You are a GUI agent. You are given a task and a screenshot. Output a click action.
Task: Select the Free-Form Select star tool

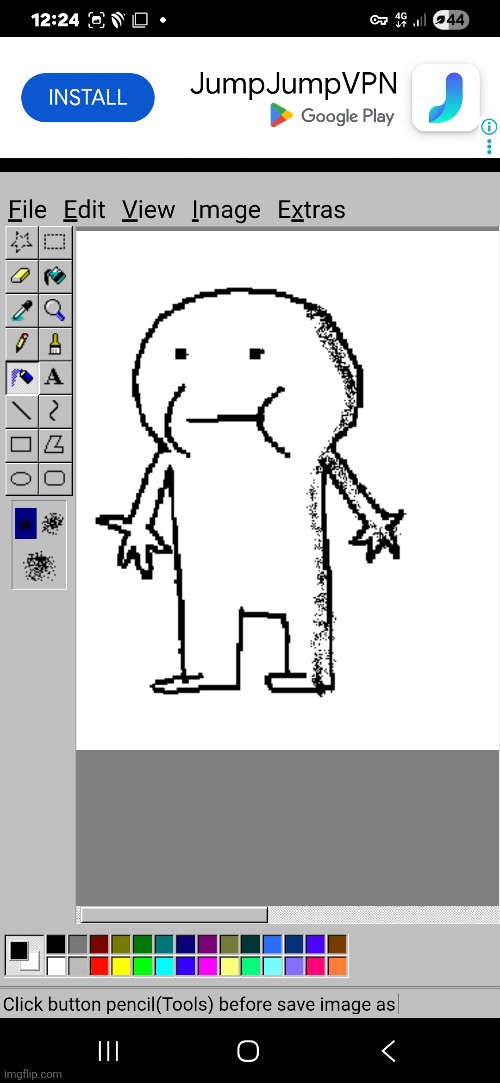click(22, 242)
